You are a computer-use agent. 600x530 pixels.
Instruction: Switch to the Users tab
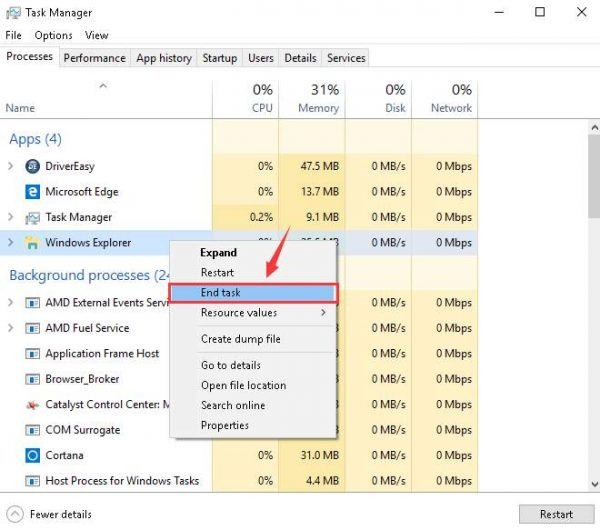coord(261,58)
